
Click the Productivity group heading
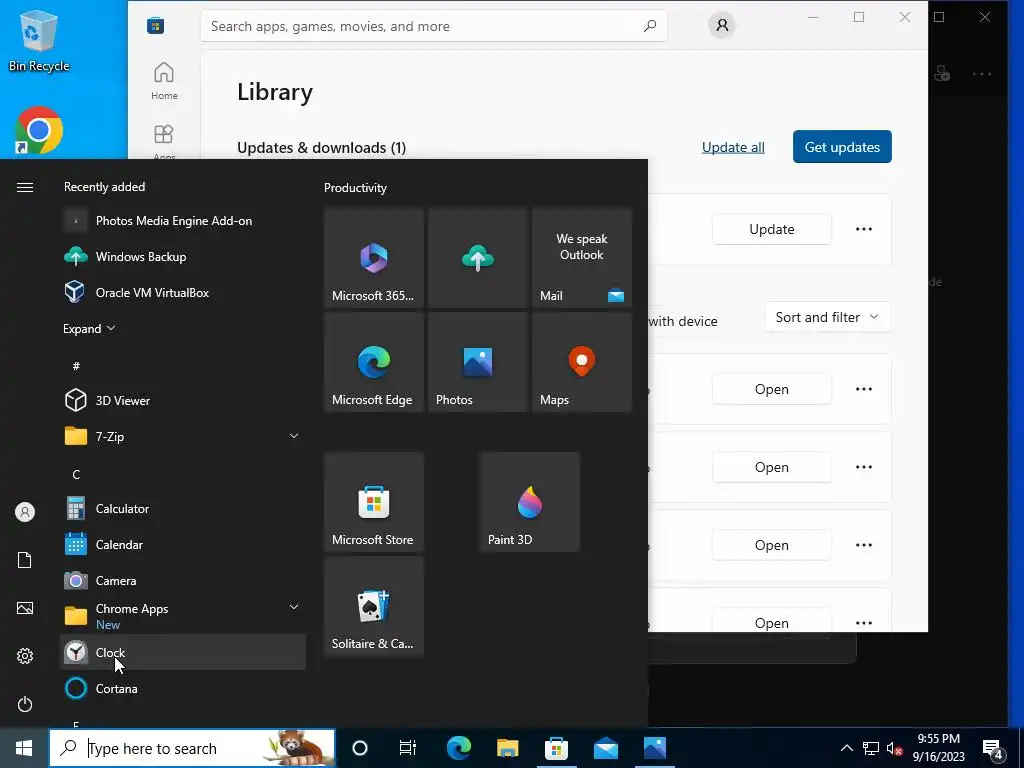coord(355,187)
